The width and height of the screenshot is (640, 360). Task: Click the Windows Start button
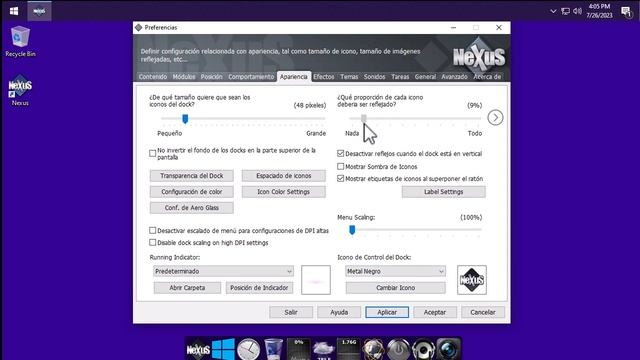[x=14, y=11]
